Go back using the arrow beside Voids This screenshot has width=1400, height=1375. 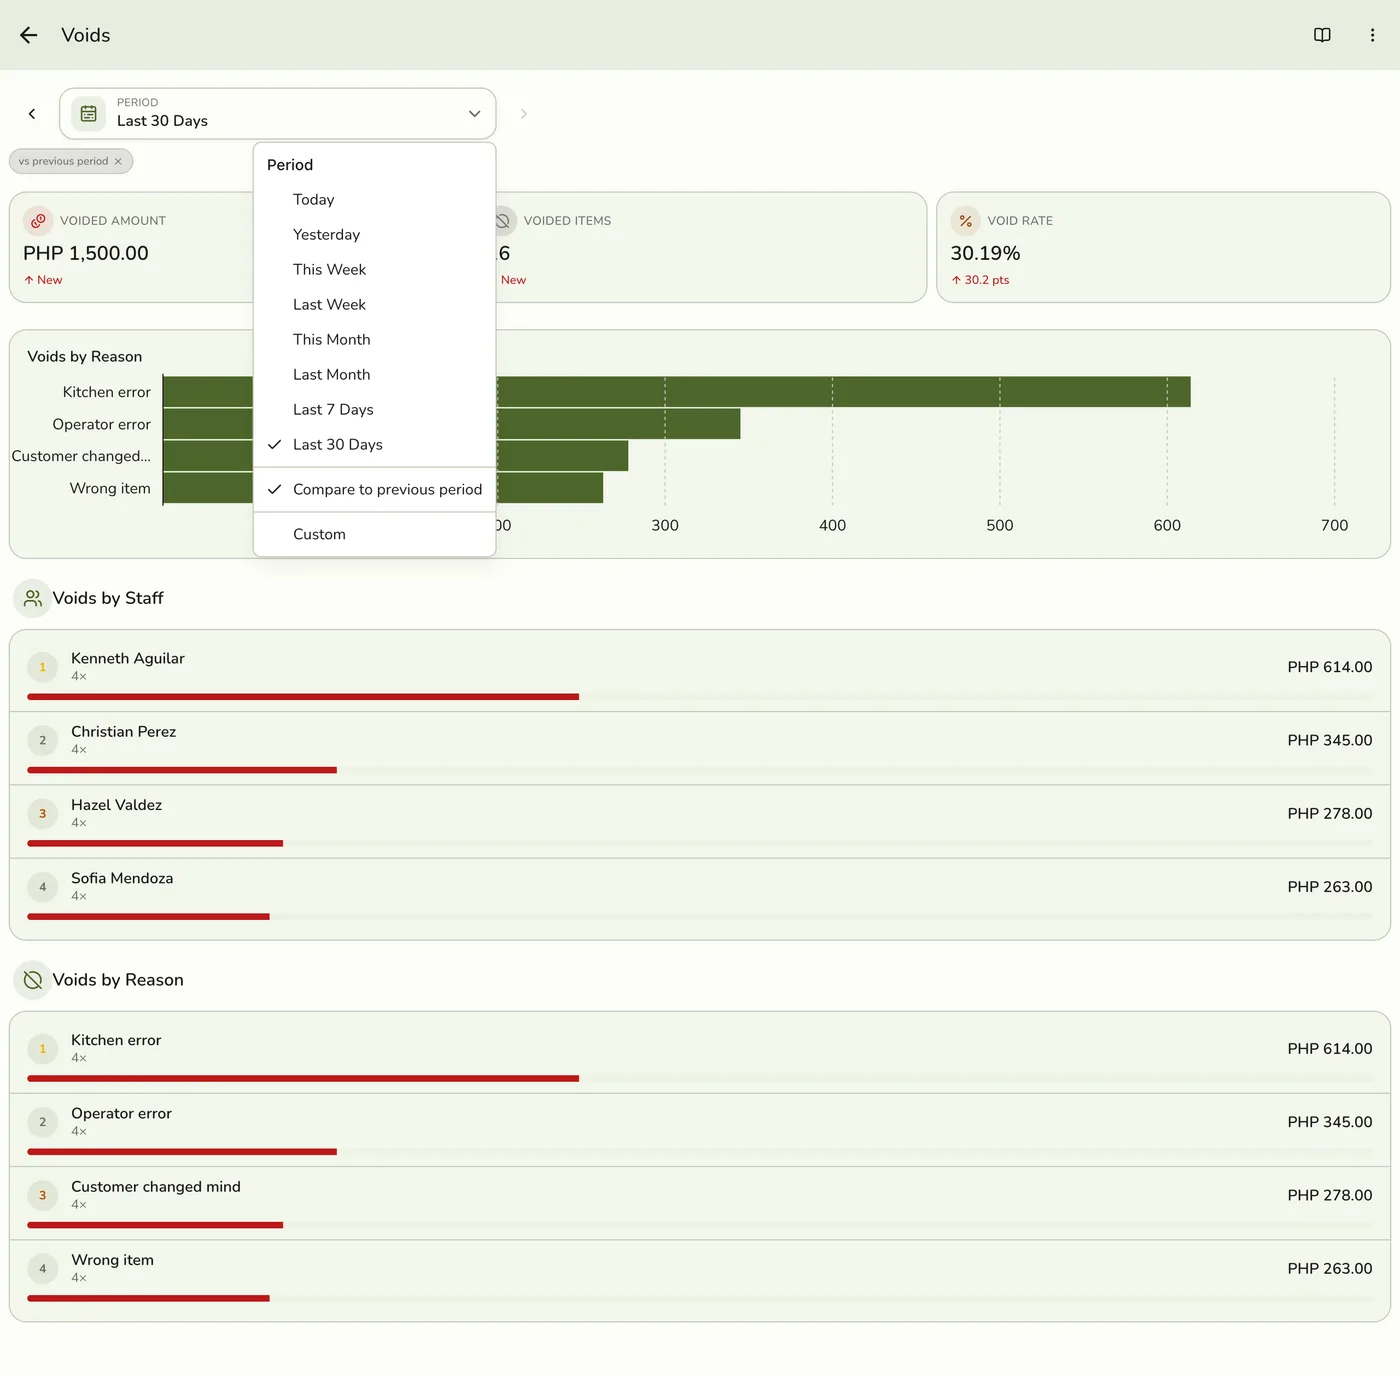pyautogui.click(x=28, y=35)
